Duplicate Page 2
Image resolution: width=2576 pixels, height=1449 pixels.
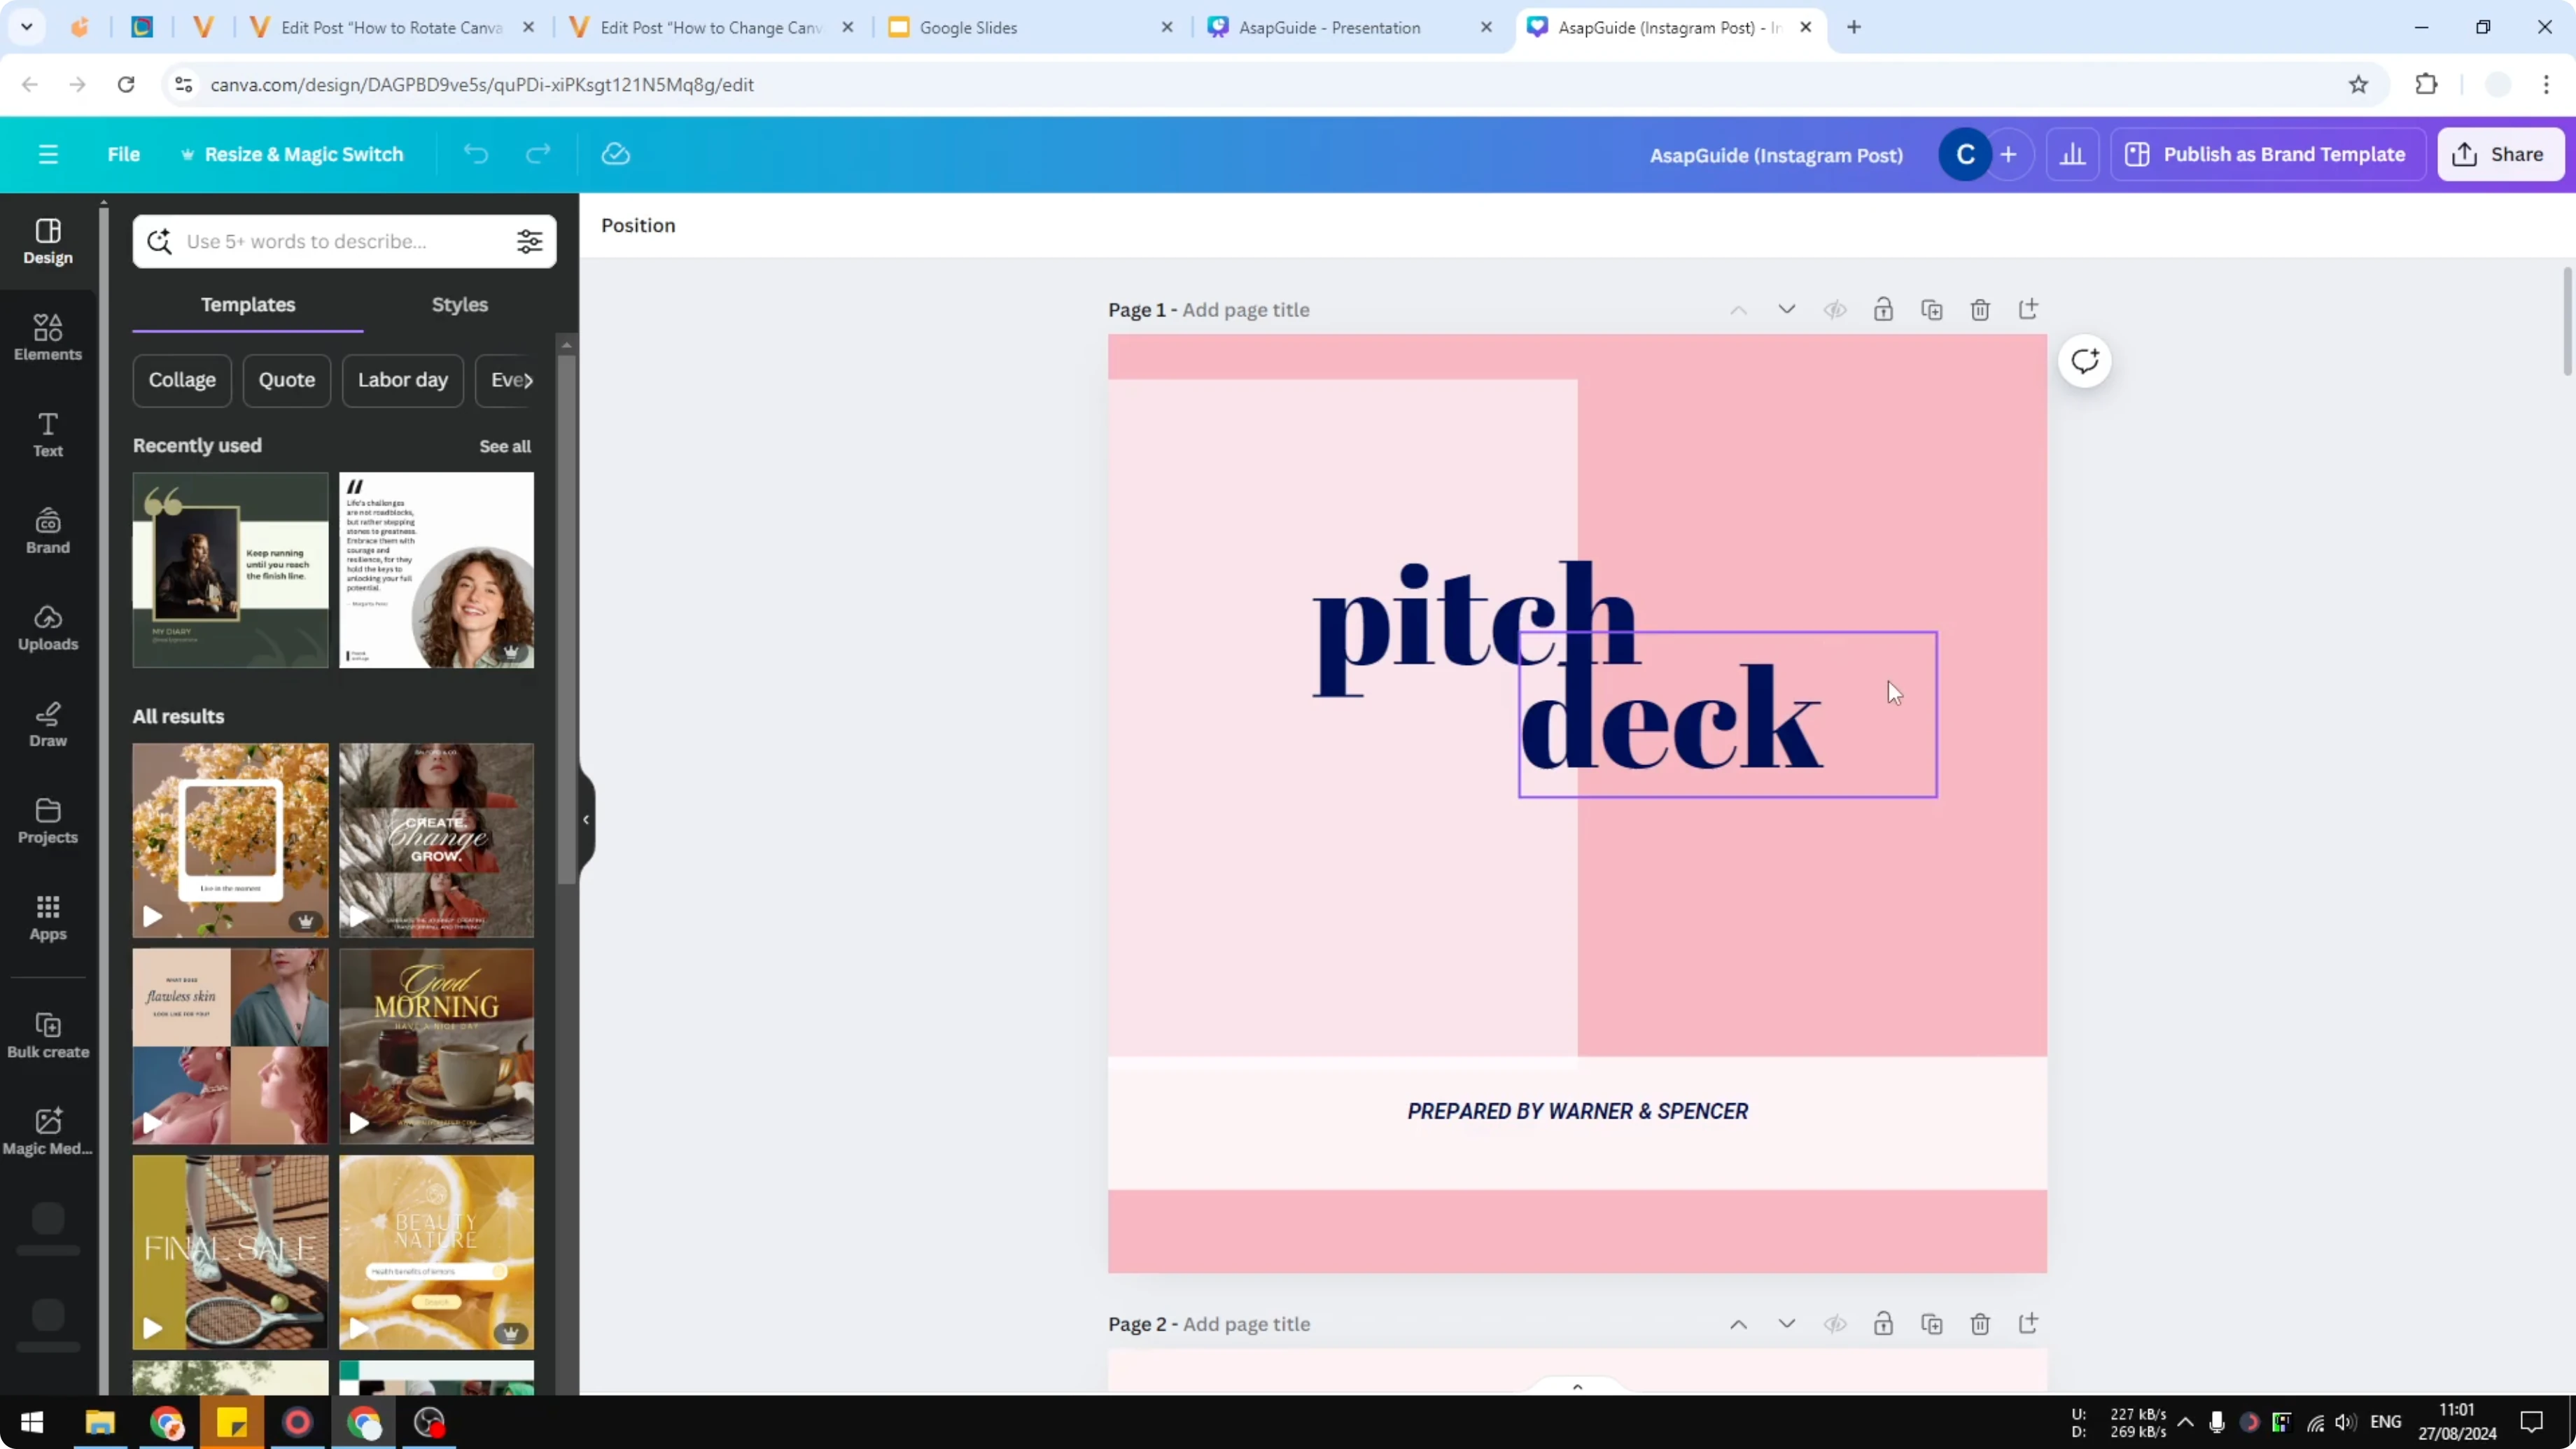click(1932, 1324)
